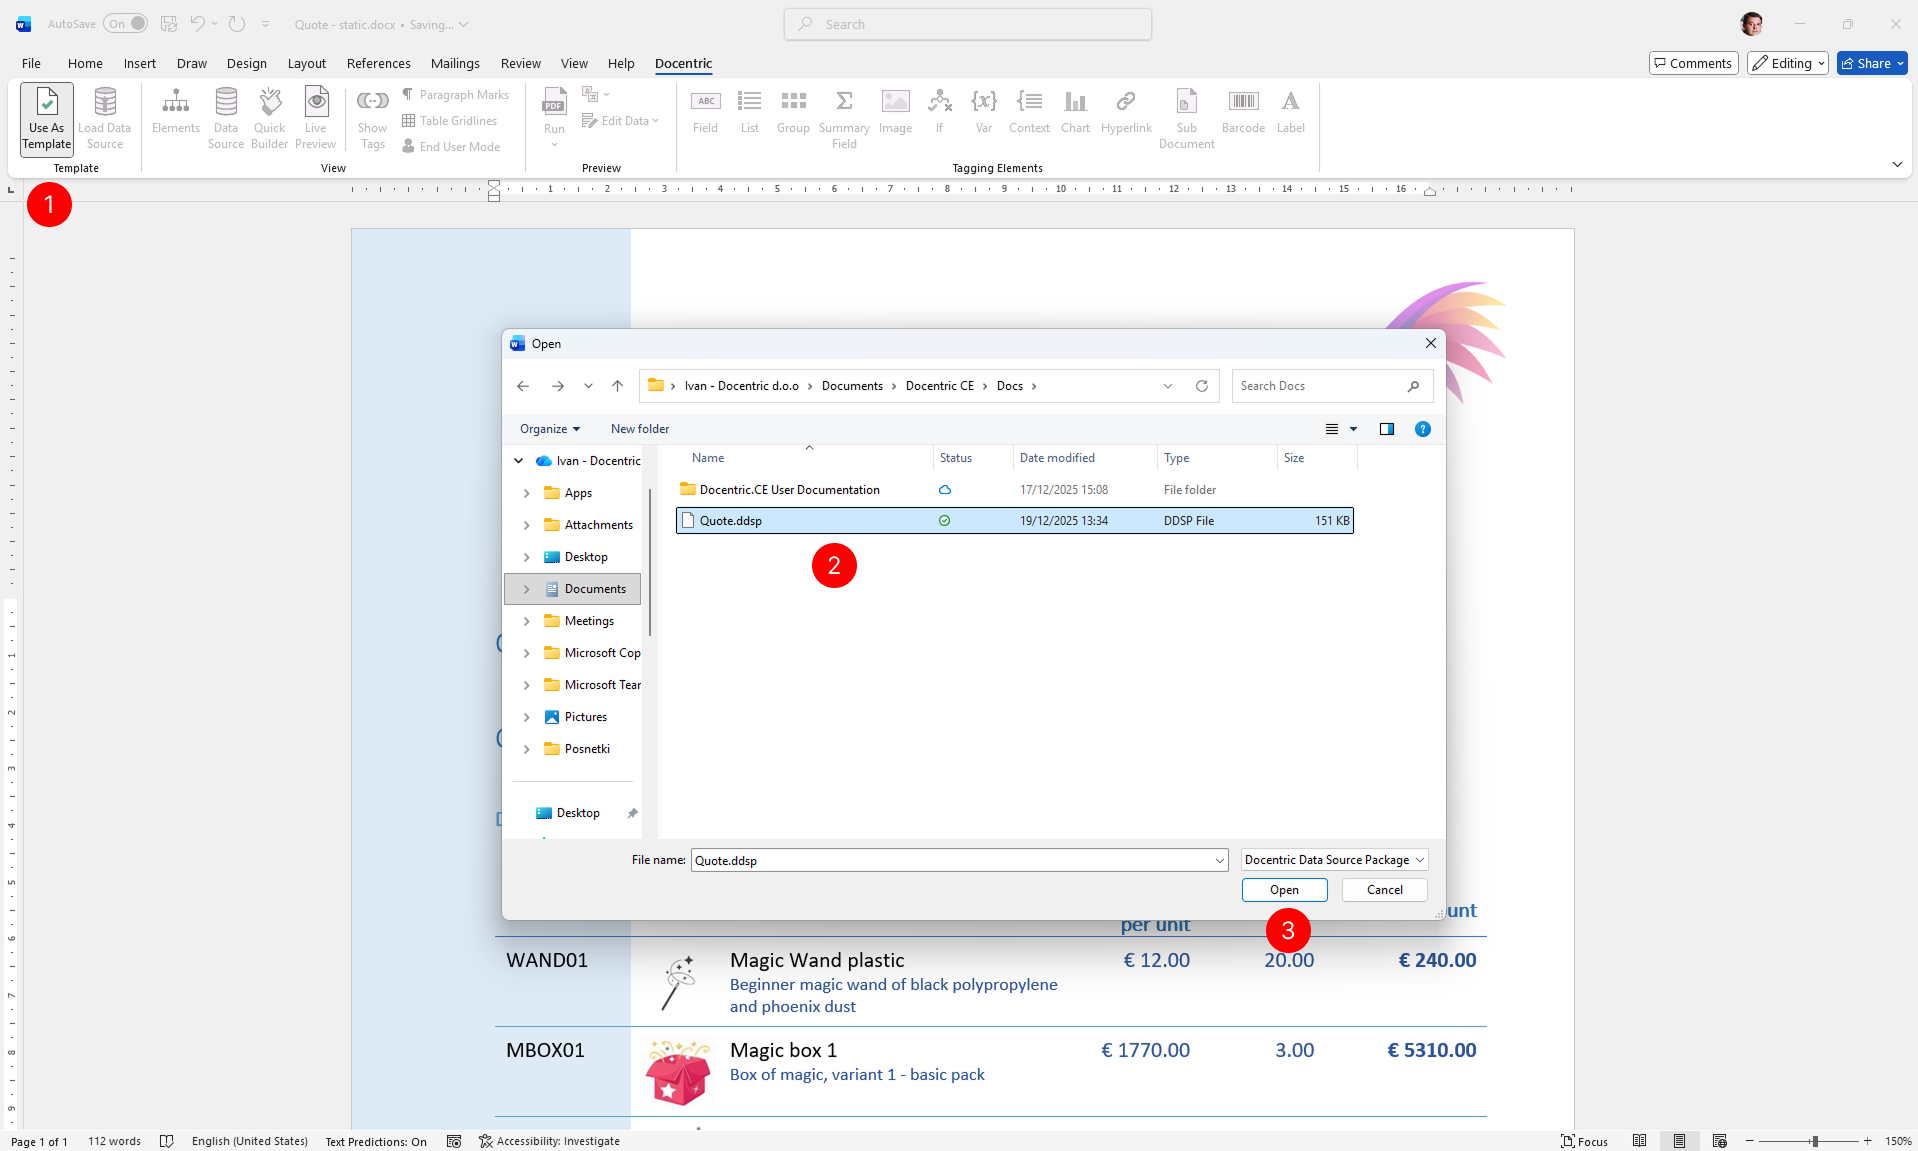Image resolution: width=1918 pixels, height=1151 pixels.
Task: Open the Data Source pane
Action: (226, 119)
